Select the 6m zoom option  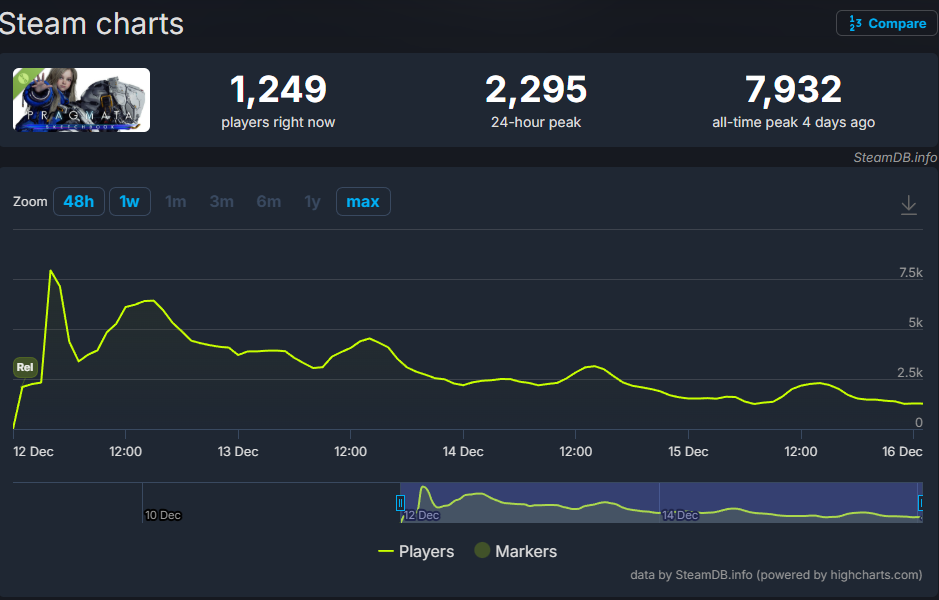(268, 201)
